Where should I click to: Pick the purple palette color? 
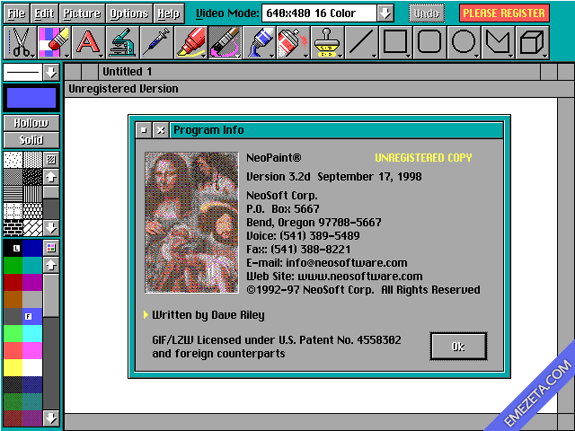[x=32, y=282]
